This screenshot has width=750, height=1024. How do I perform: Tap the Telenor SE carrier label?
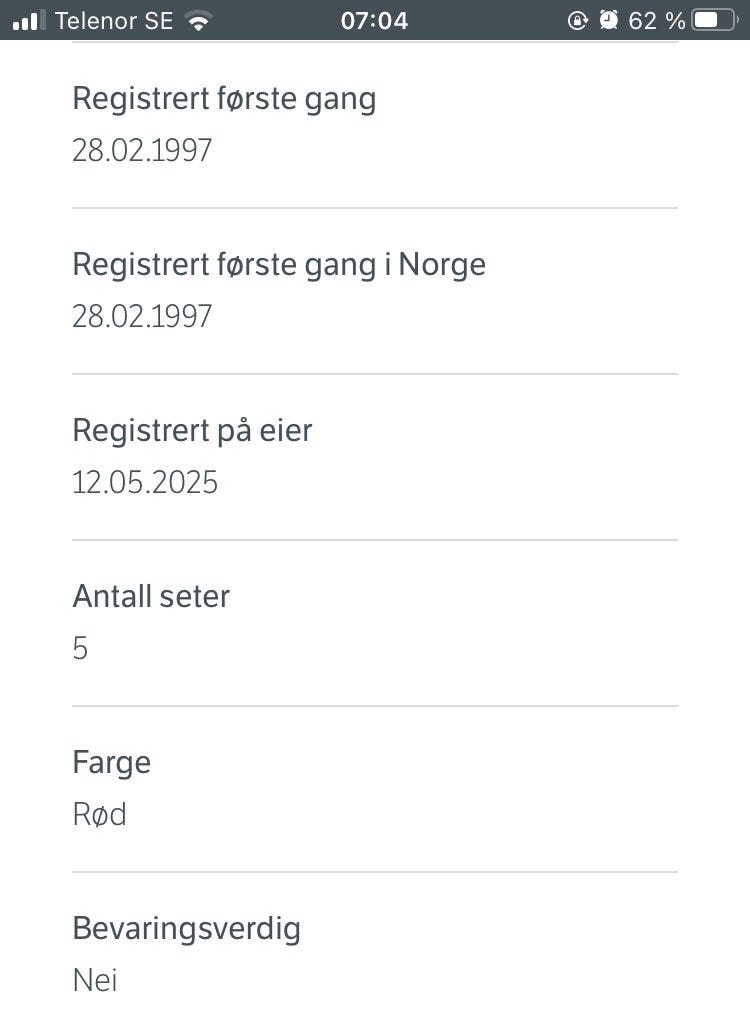click(x=114, y=21)
